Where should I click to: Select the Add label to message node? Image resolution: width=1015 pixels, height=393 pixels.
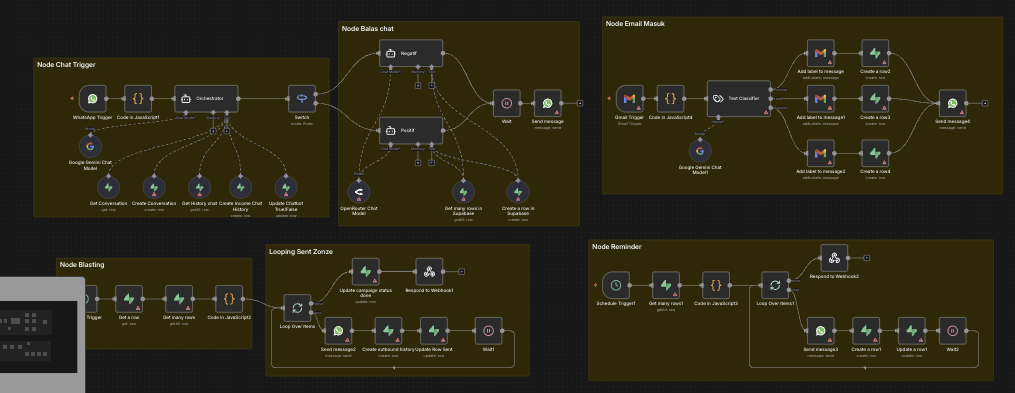[820, 53]
